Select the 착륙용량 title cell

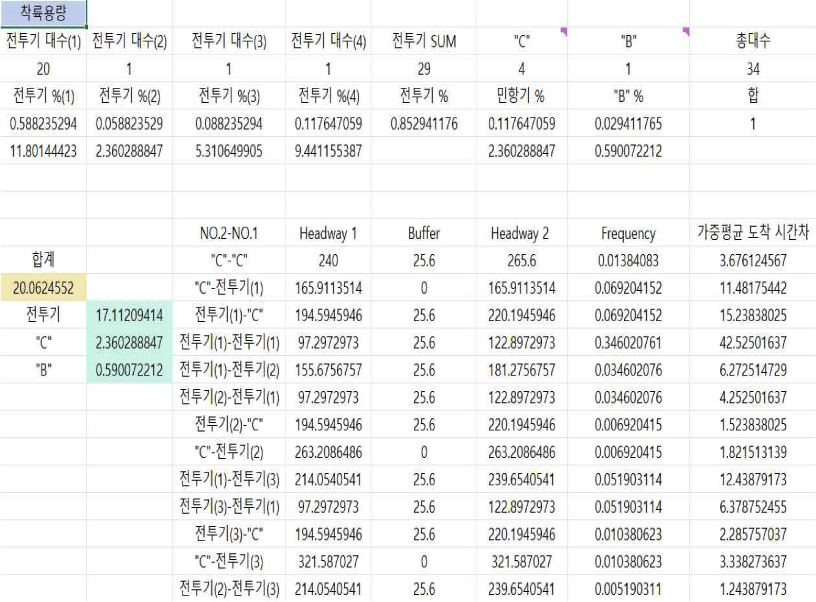coord(43,13)
